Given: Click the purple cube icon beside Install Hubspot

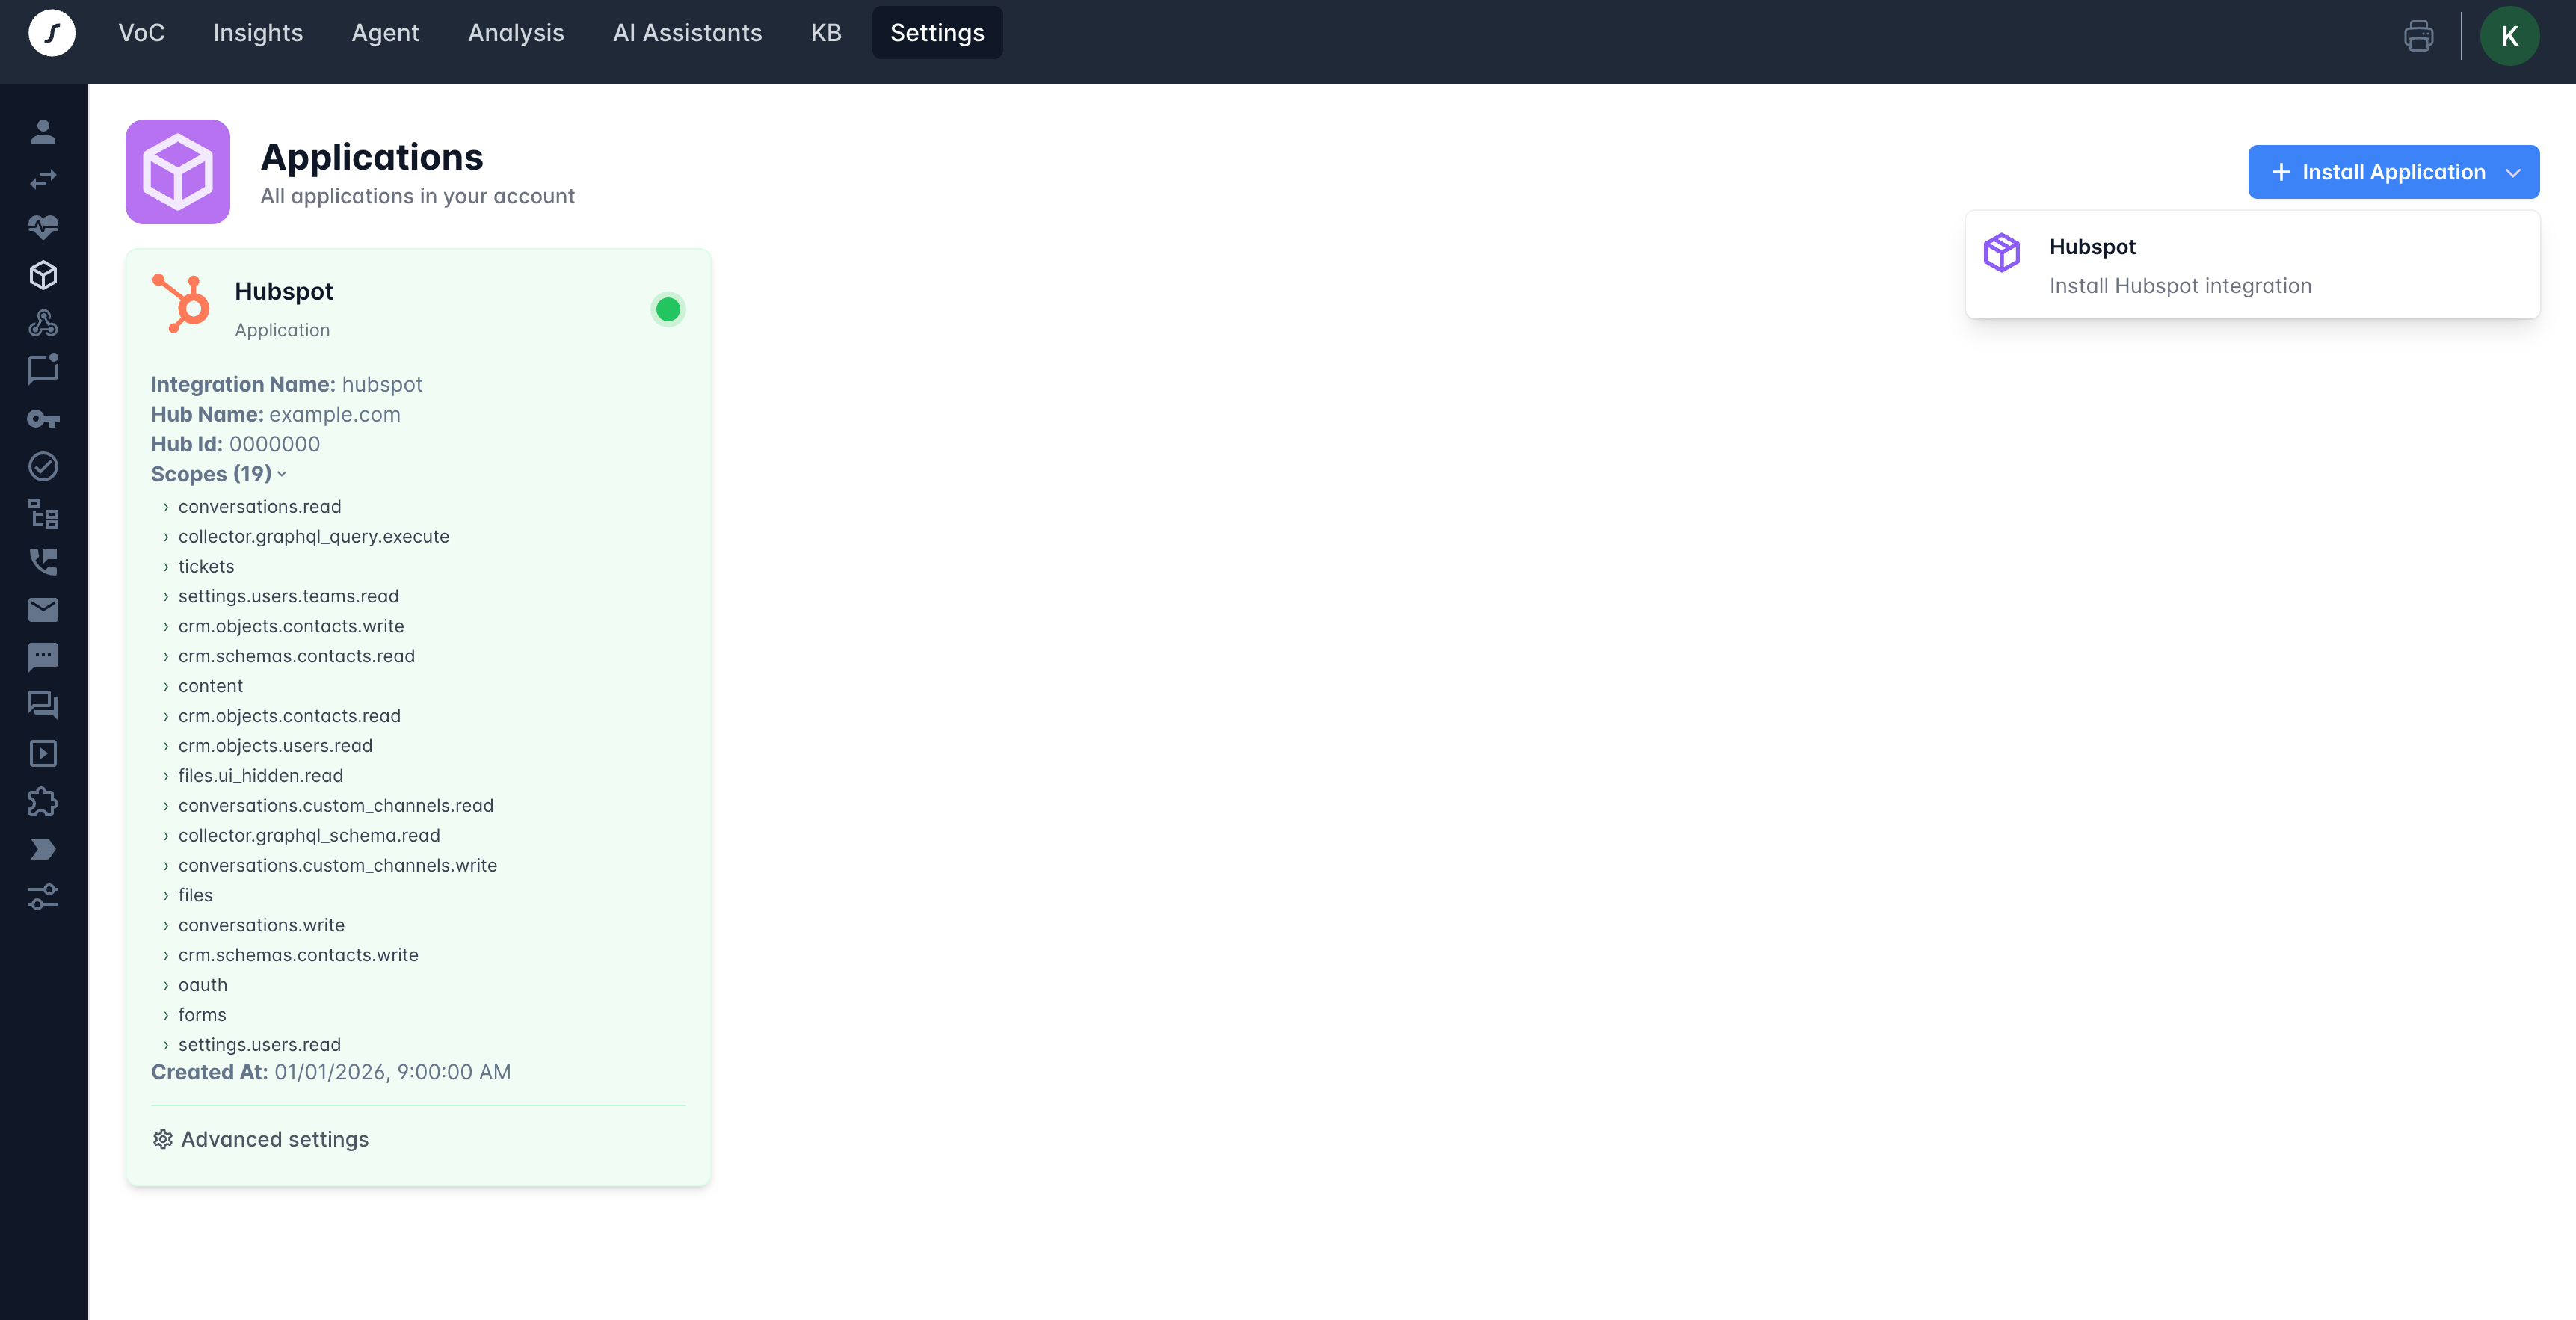Looking at the screenshot, I should pyautogui.click(x=2002, y=252).
